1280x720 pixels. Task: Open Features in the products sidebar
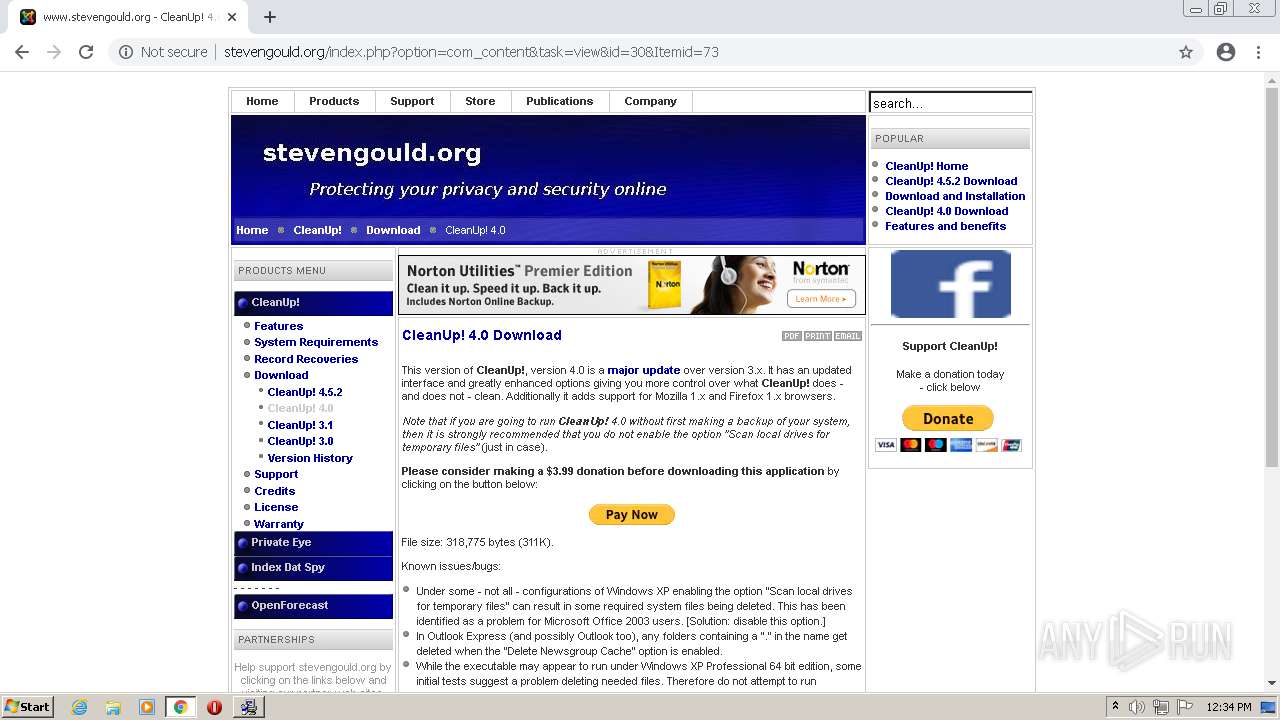pos(278,326)
